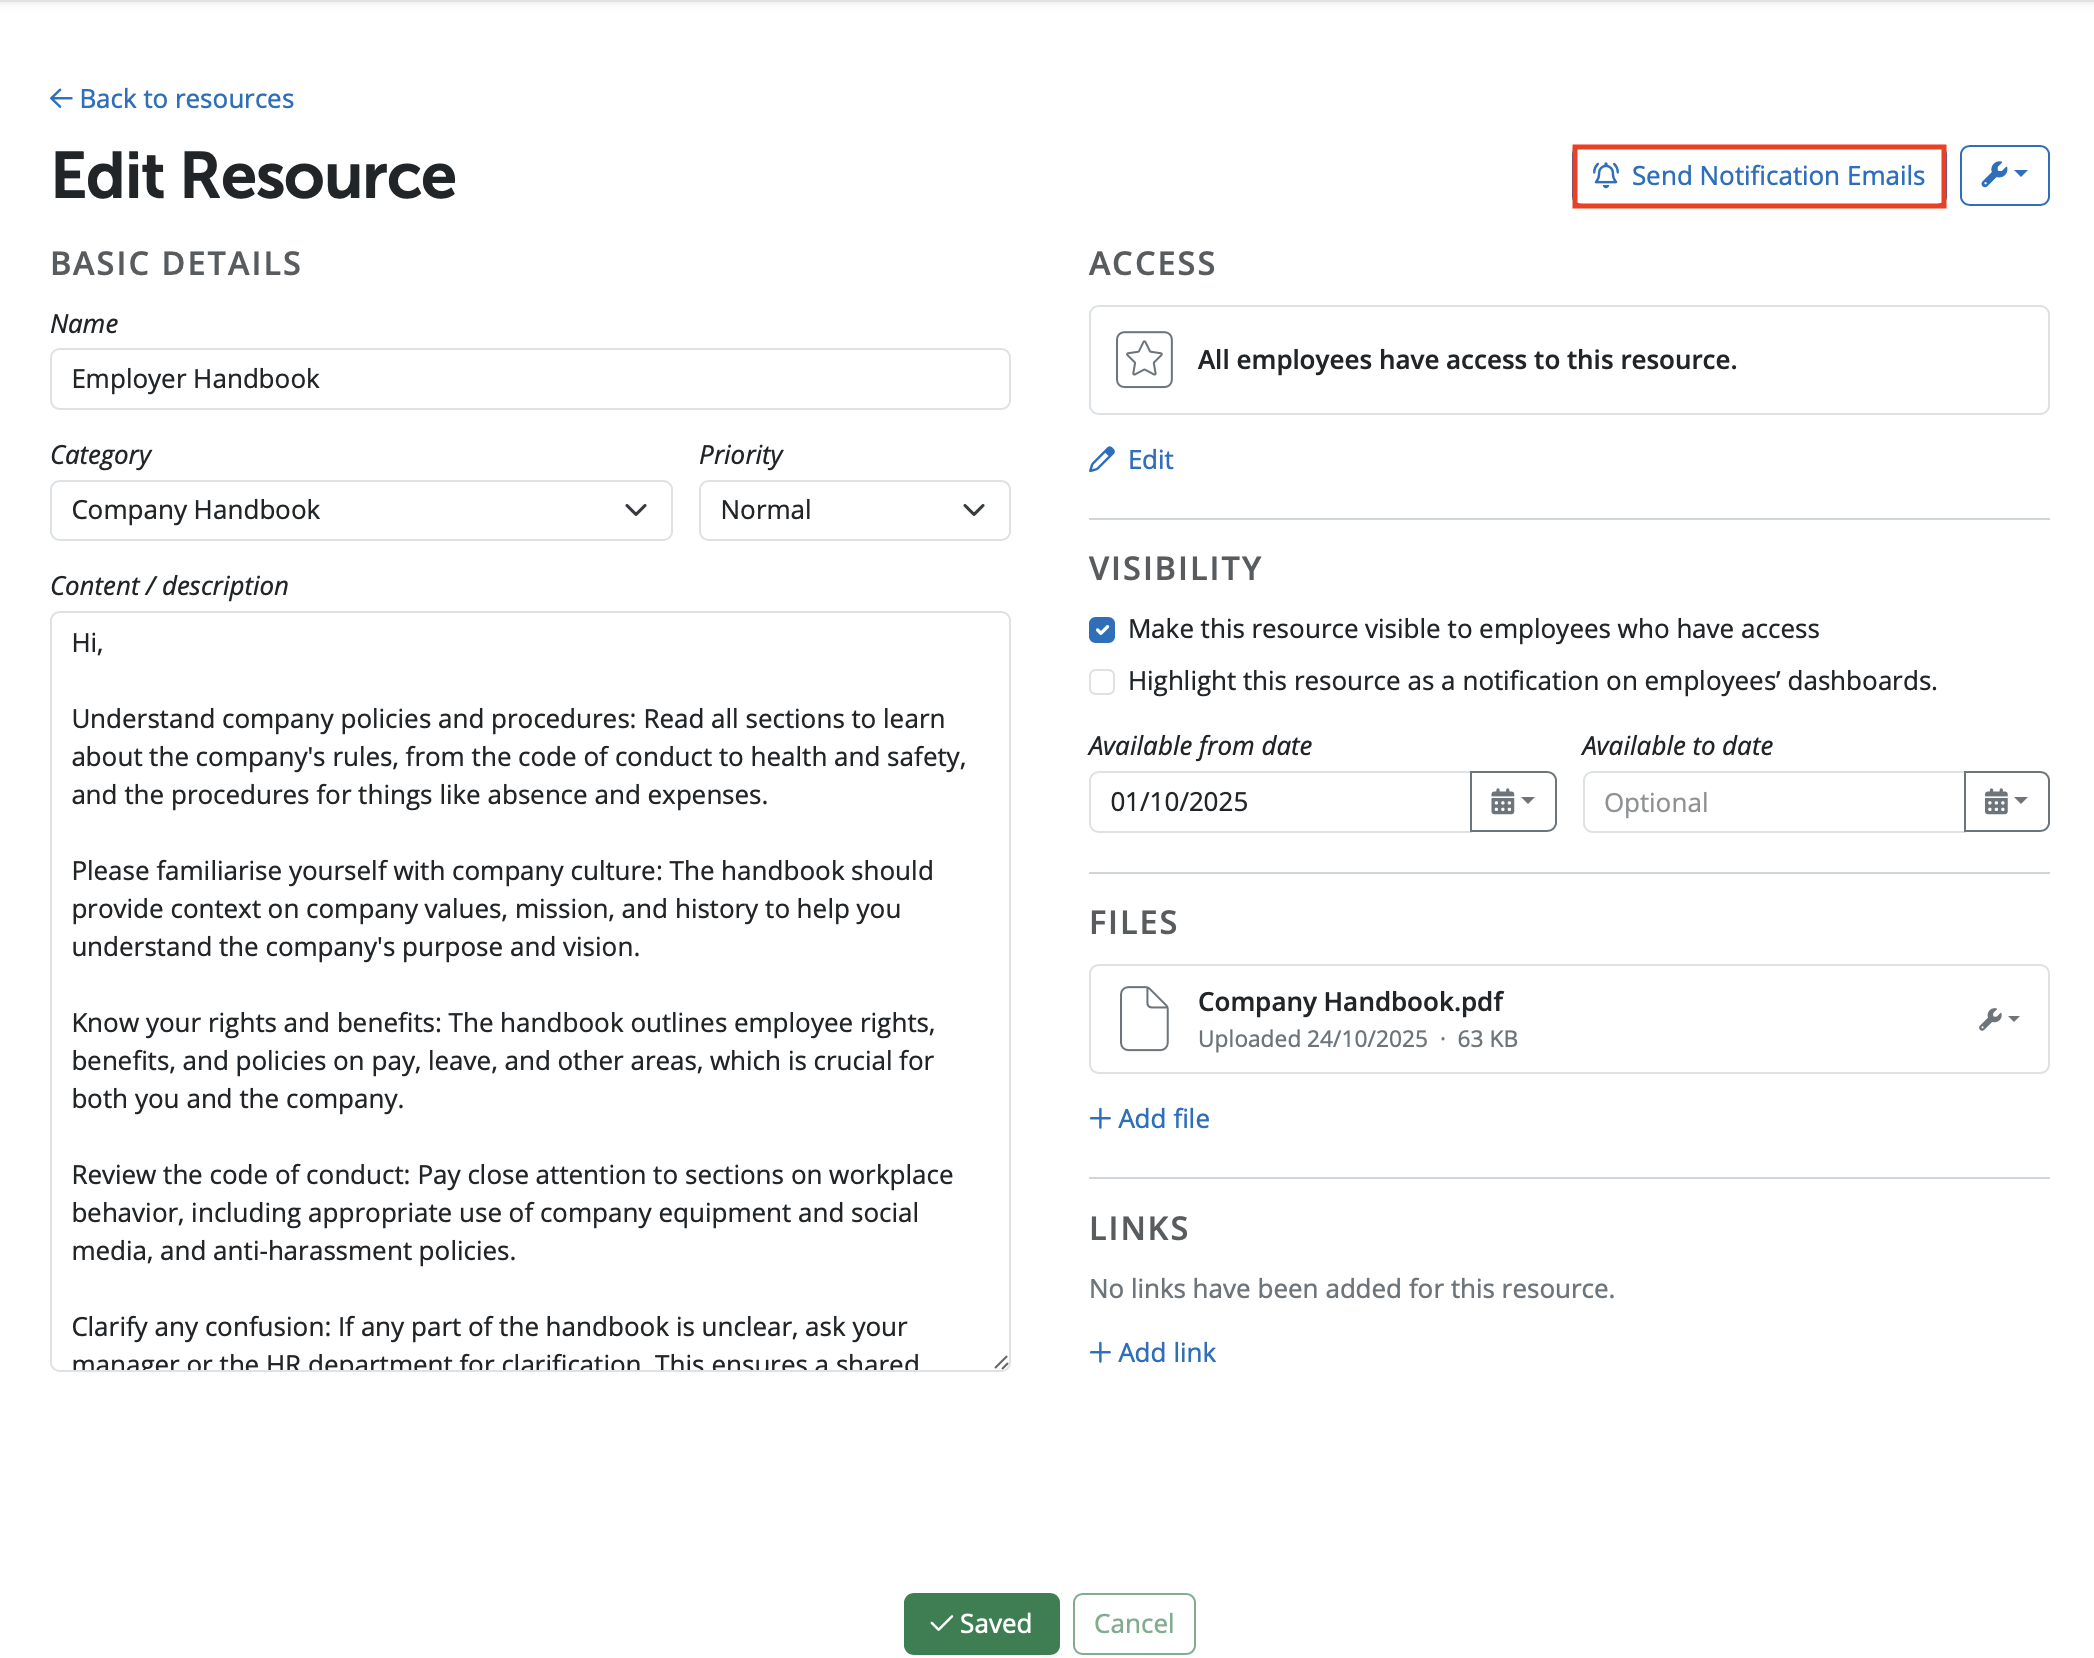Viewport: 2094px width, 1658px height.
Task: Click inside the Content / description text area
Action: click(530, 990)
